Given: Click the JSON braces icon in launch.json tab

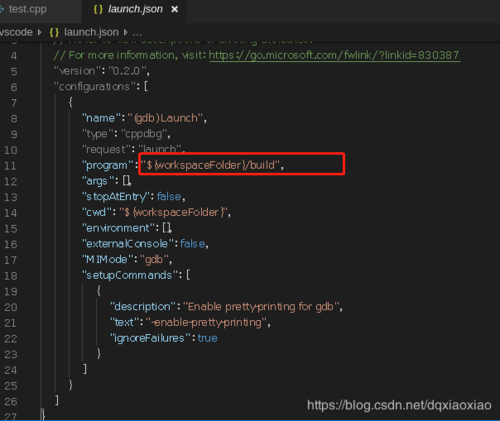Looking at the screenshot, I should [x=98, y=9].
